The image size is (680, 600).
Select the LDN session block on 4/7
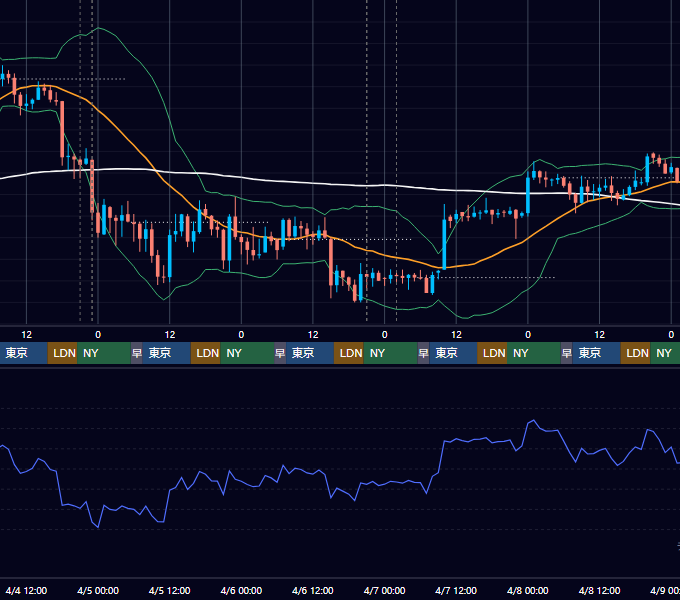point(492,353)
